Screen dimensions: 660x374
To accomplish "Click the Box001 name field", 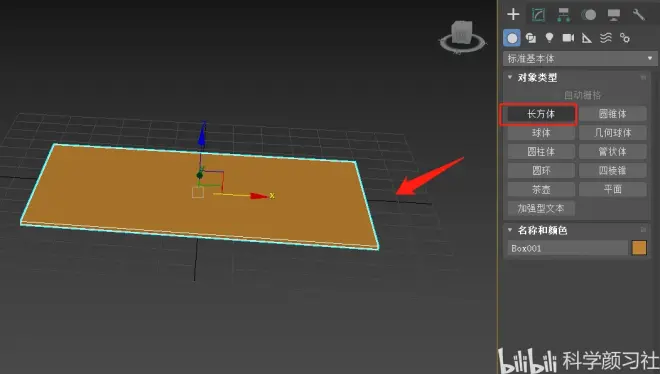I will (567, 248).
